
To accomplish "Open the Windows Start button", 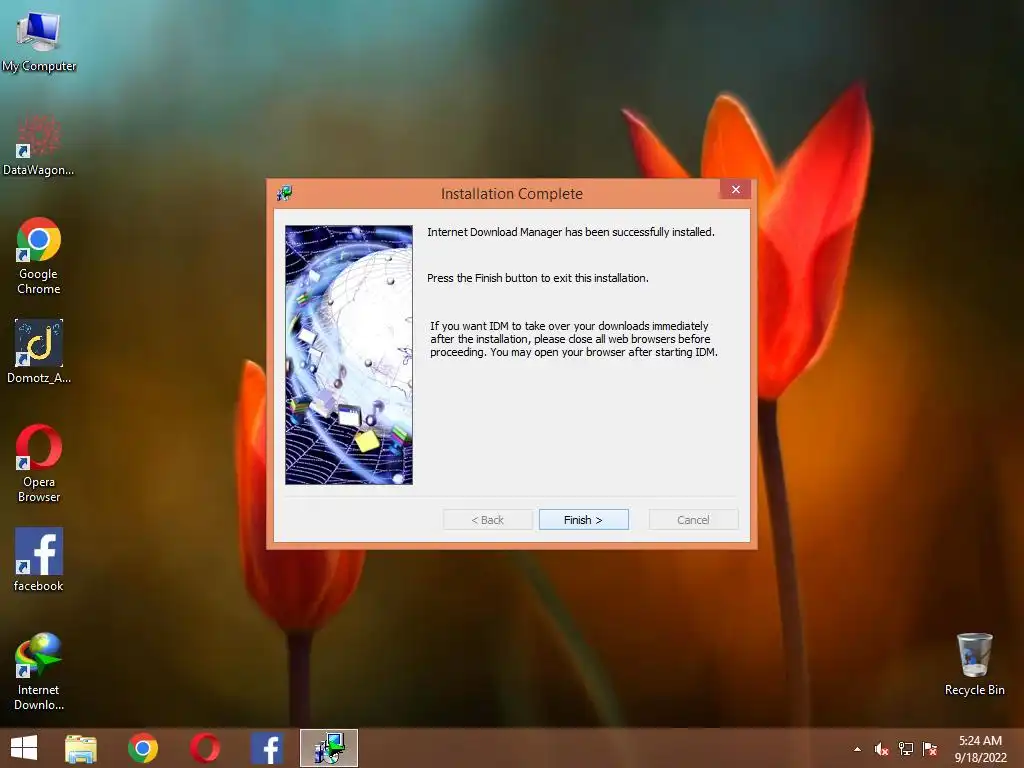I will pos(24,748).
